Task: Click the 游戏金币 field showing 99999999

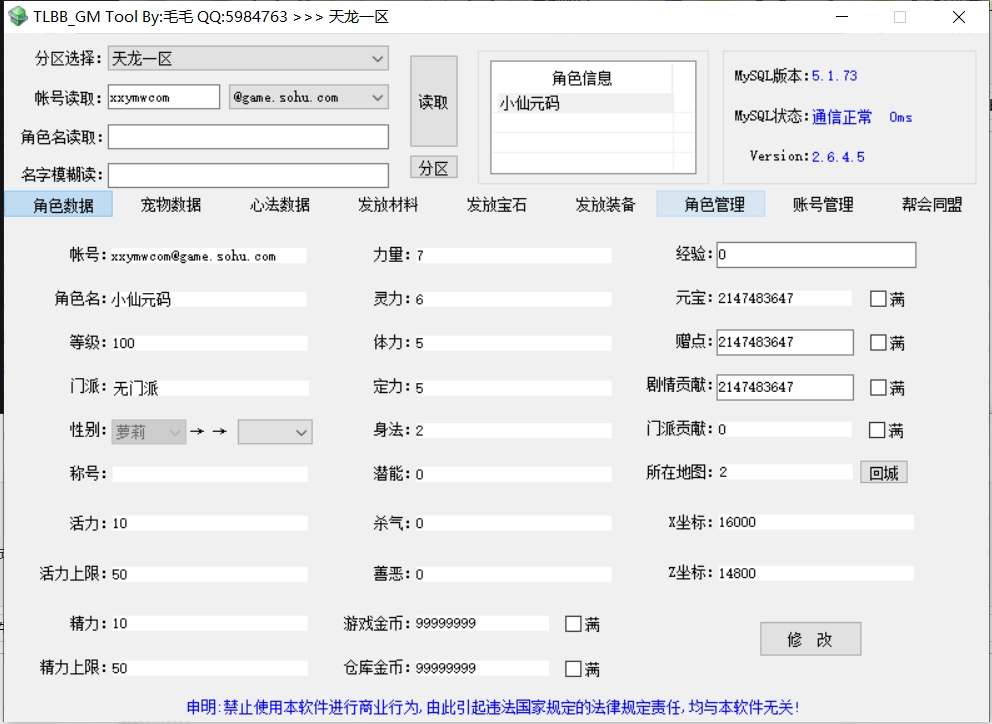Action: coord(481,623)
